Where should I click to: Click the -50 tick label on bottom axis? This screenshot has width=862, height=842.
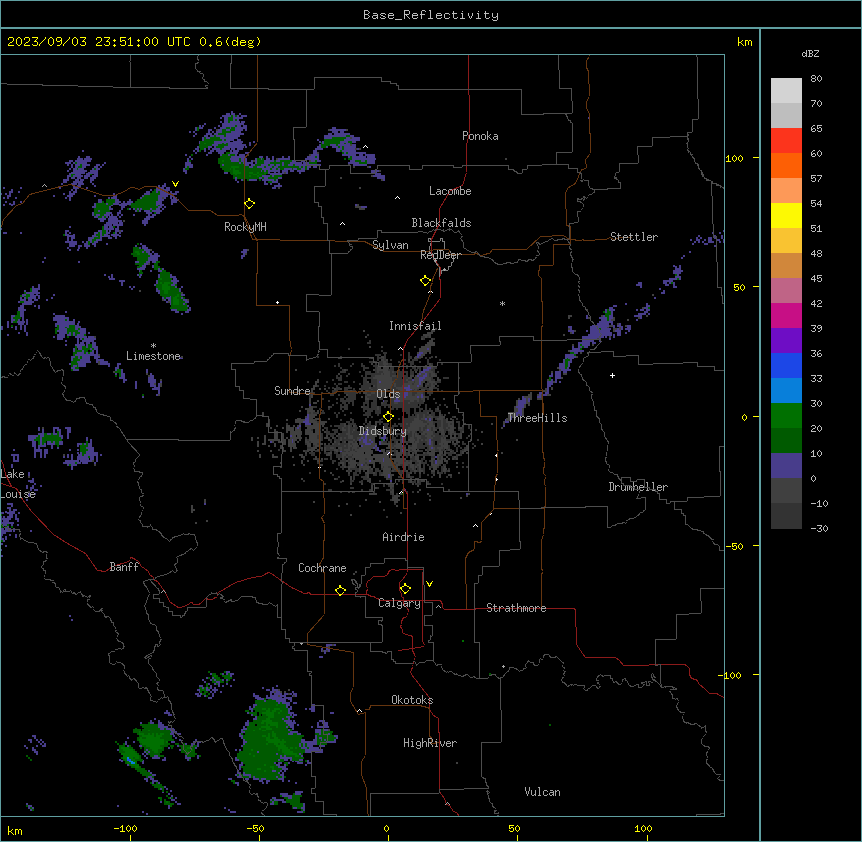255,828
